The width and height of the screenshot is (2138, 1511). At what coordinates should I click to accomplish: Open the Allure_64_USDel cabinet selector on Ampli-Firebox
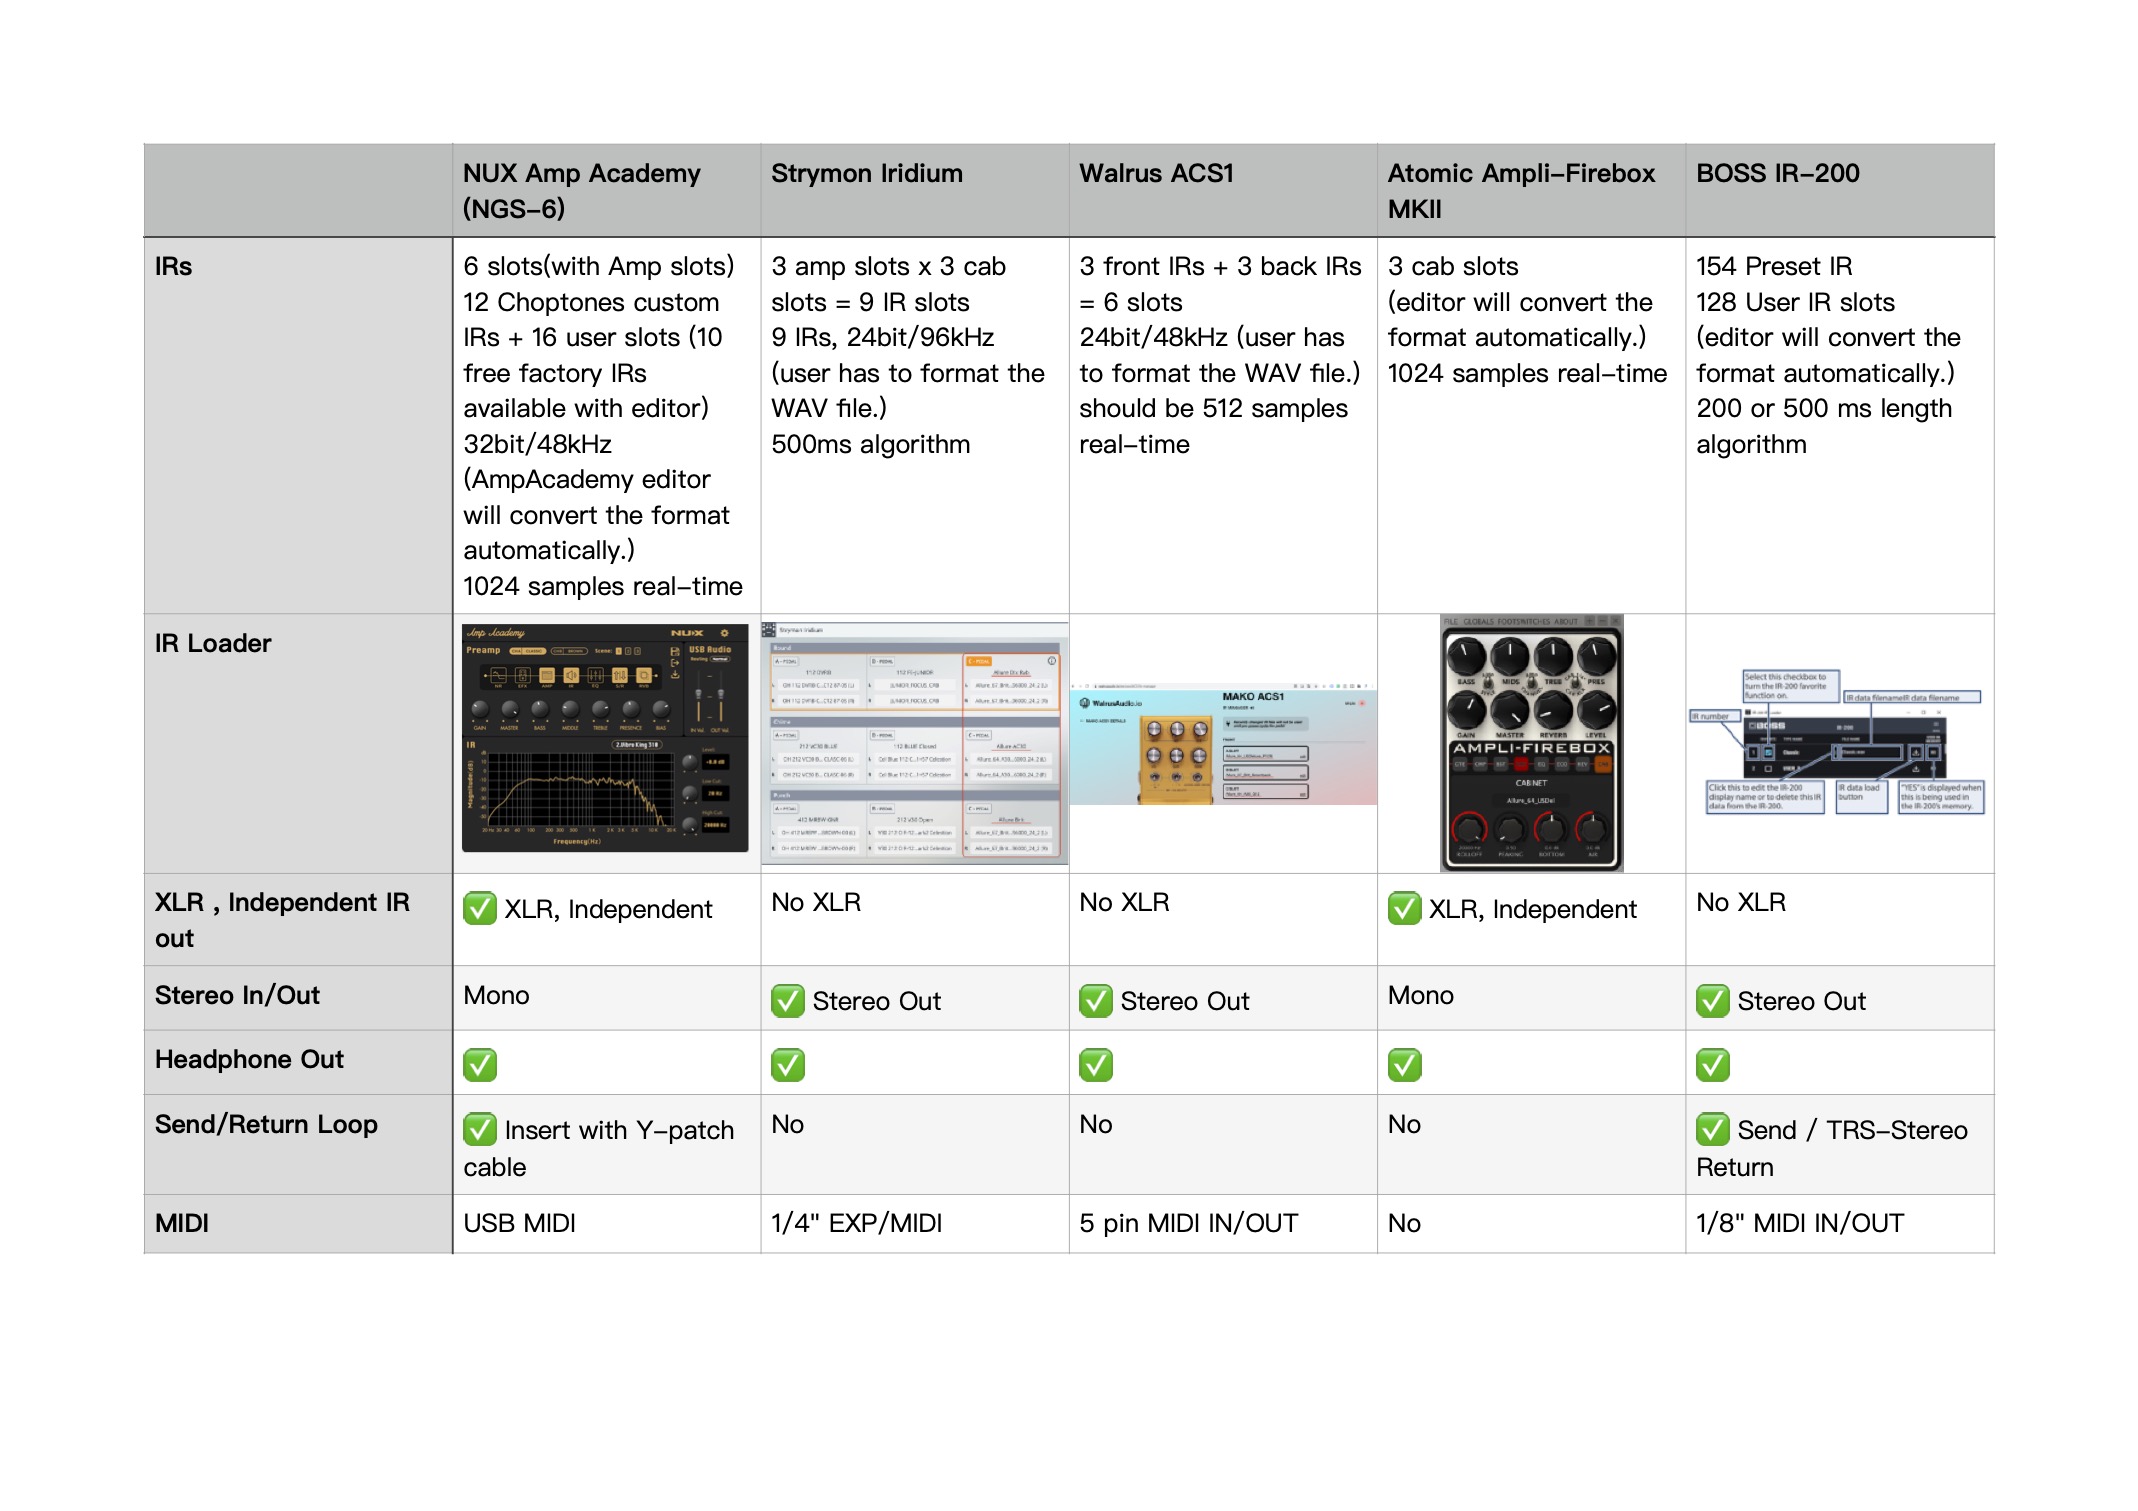pyautogui.click(x=1532, y=800)
